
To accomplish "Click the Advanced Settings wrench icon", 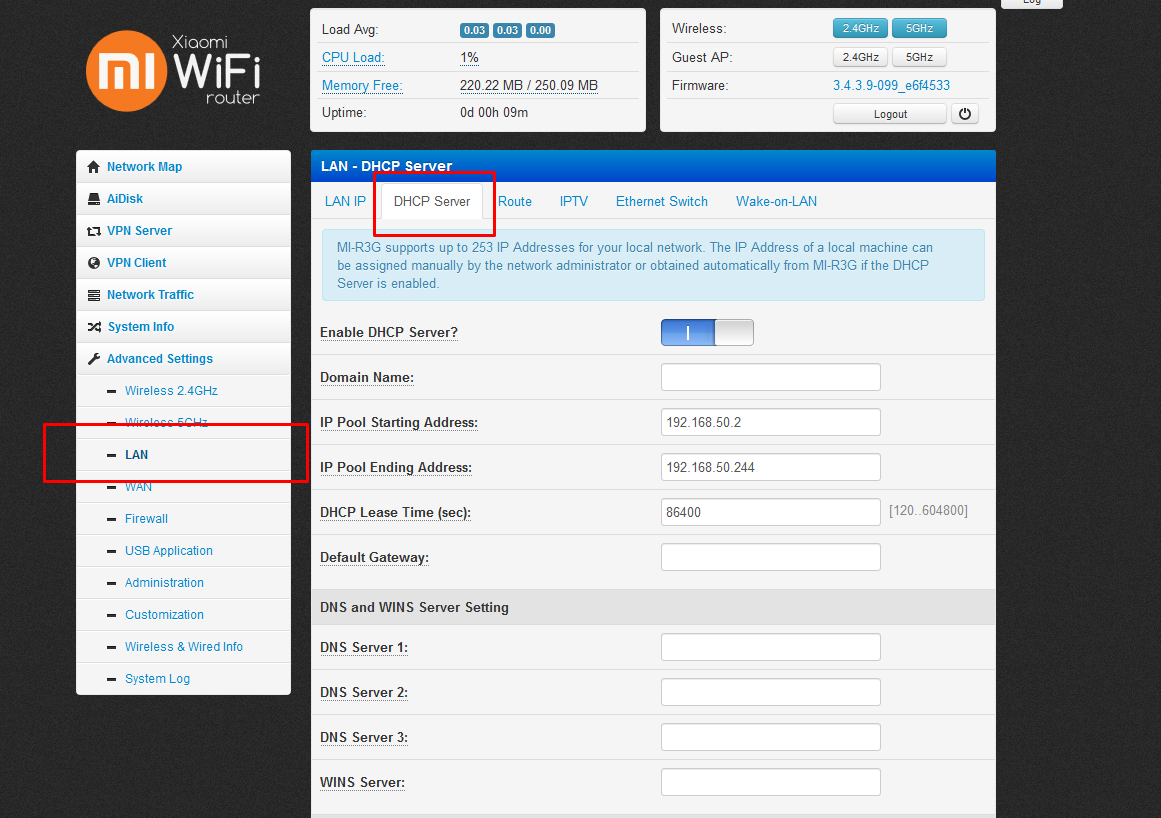I will (94, 359).
